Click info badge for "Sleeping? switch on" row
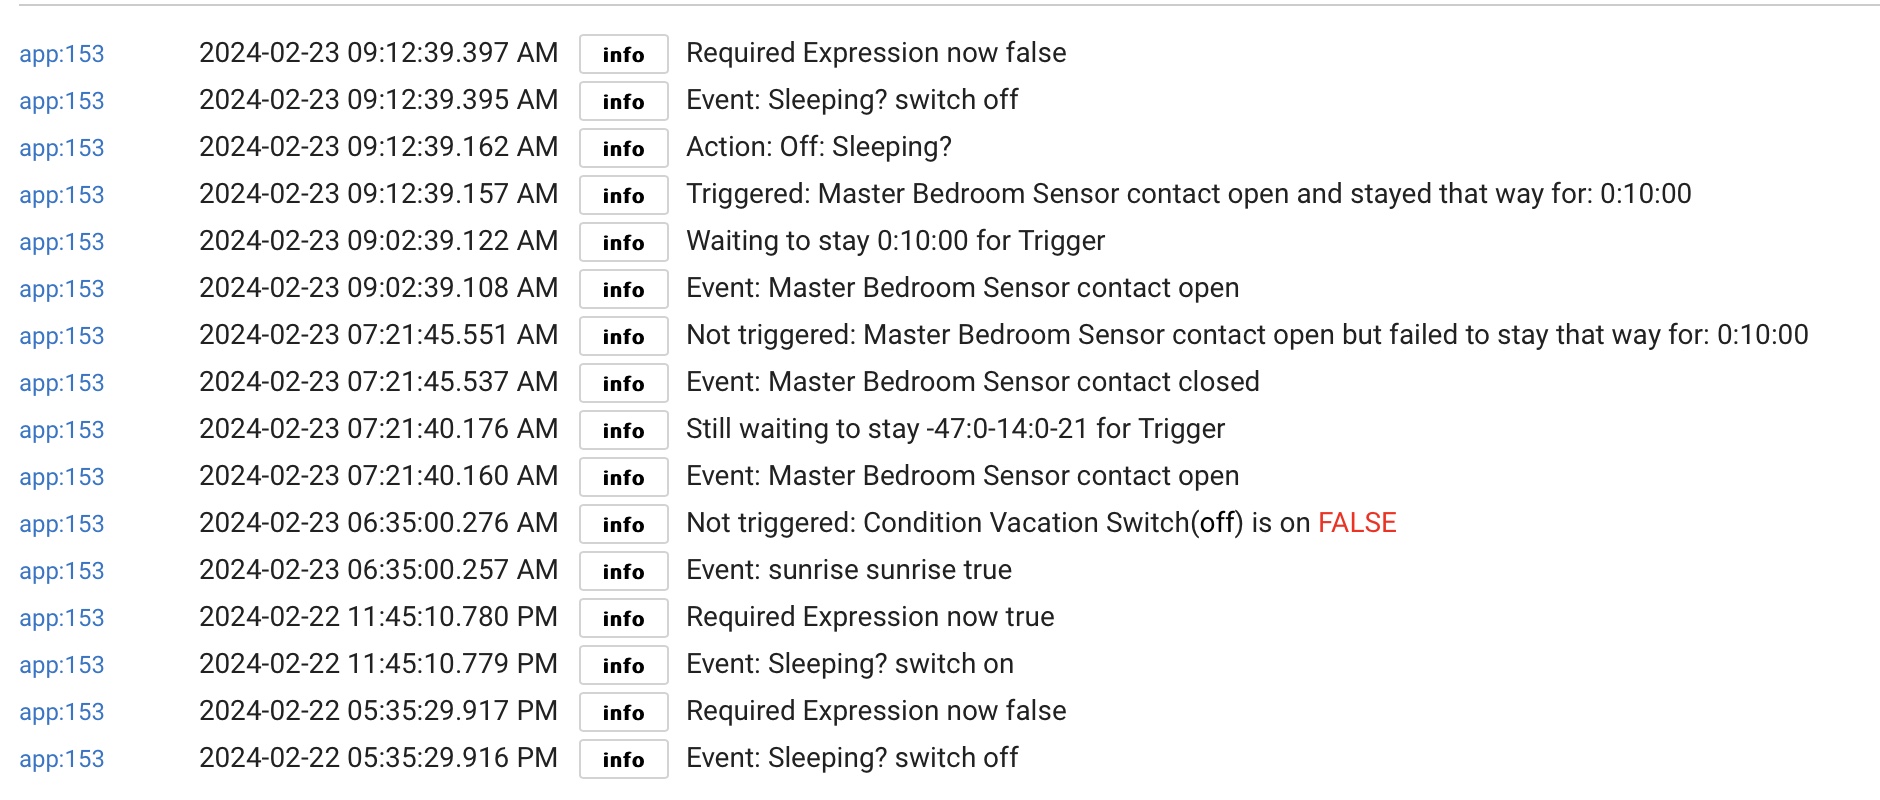1880x800 pixels. point(623,665)
